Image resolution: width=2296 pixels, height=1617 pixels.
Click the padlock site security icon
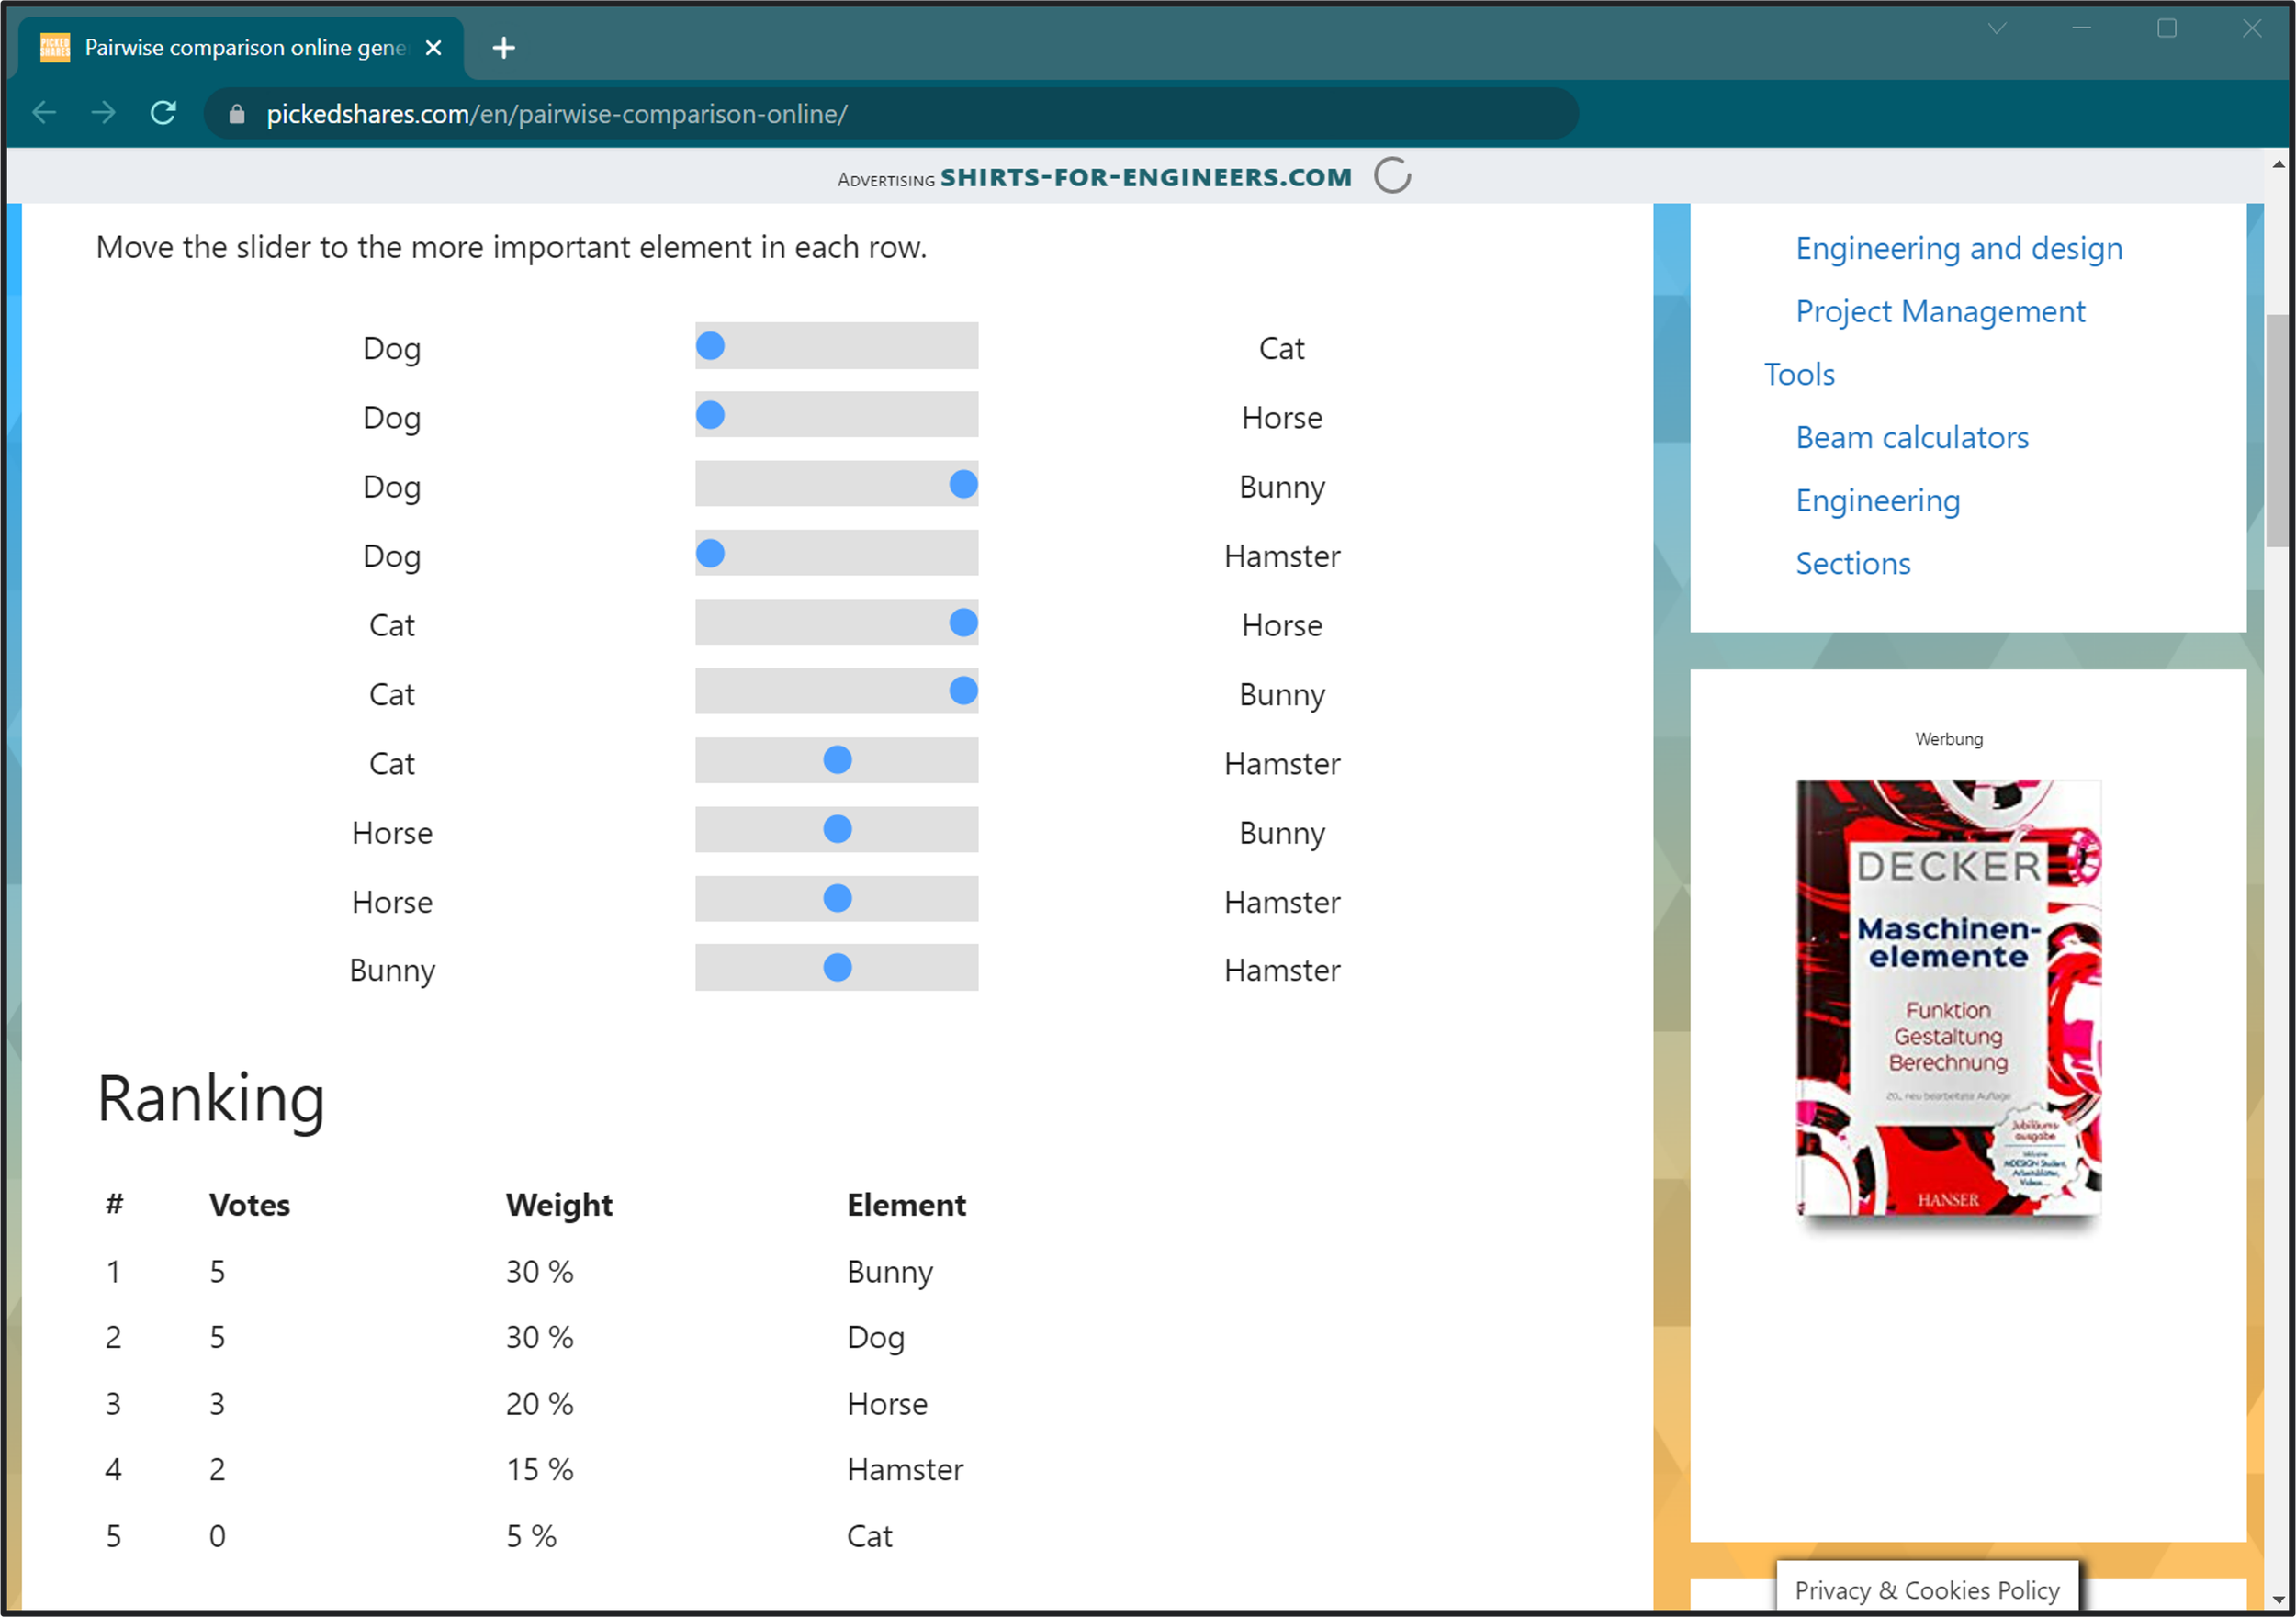tap(237, 113)
